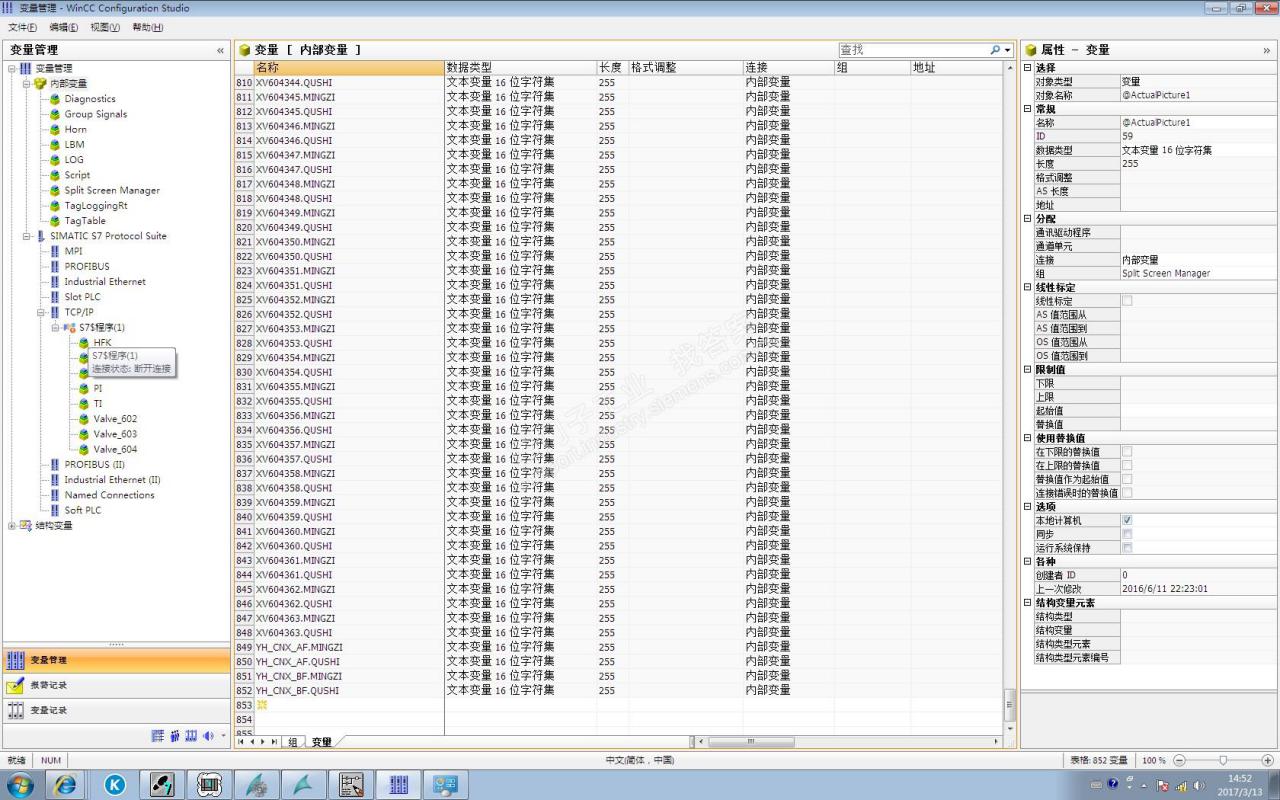Expand the 结构变量 tree node

click(x=12, y=525)
